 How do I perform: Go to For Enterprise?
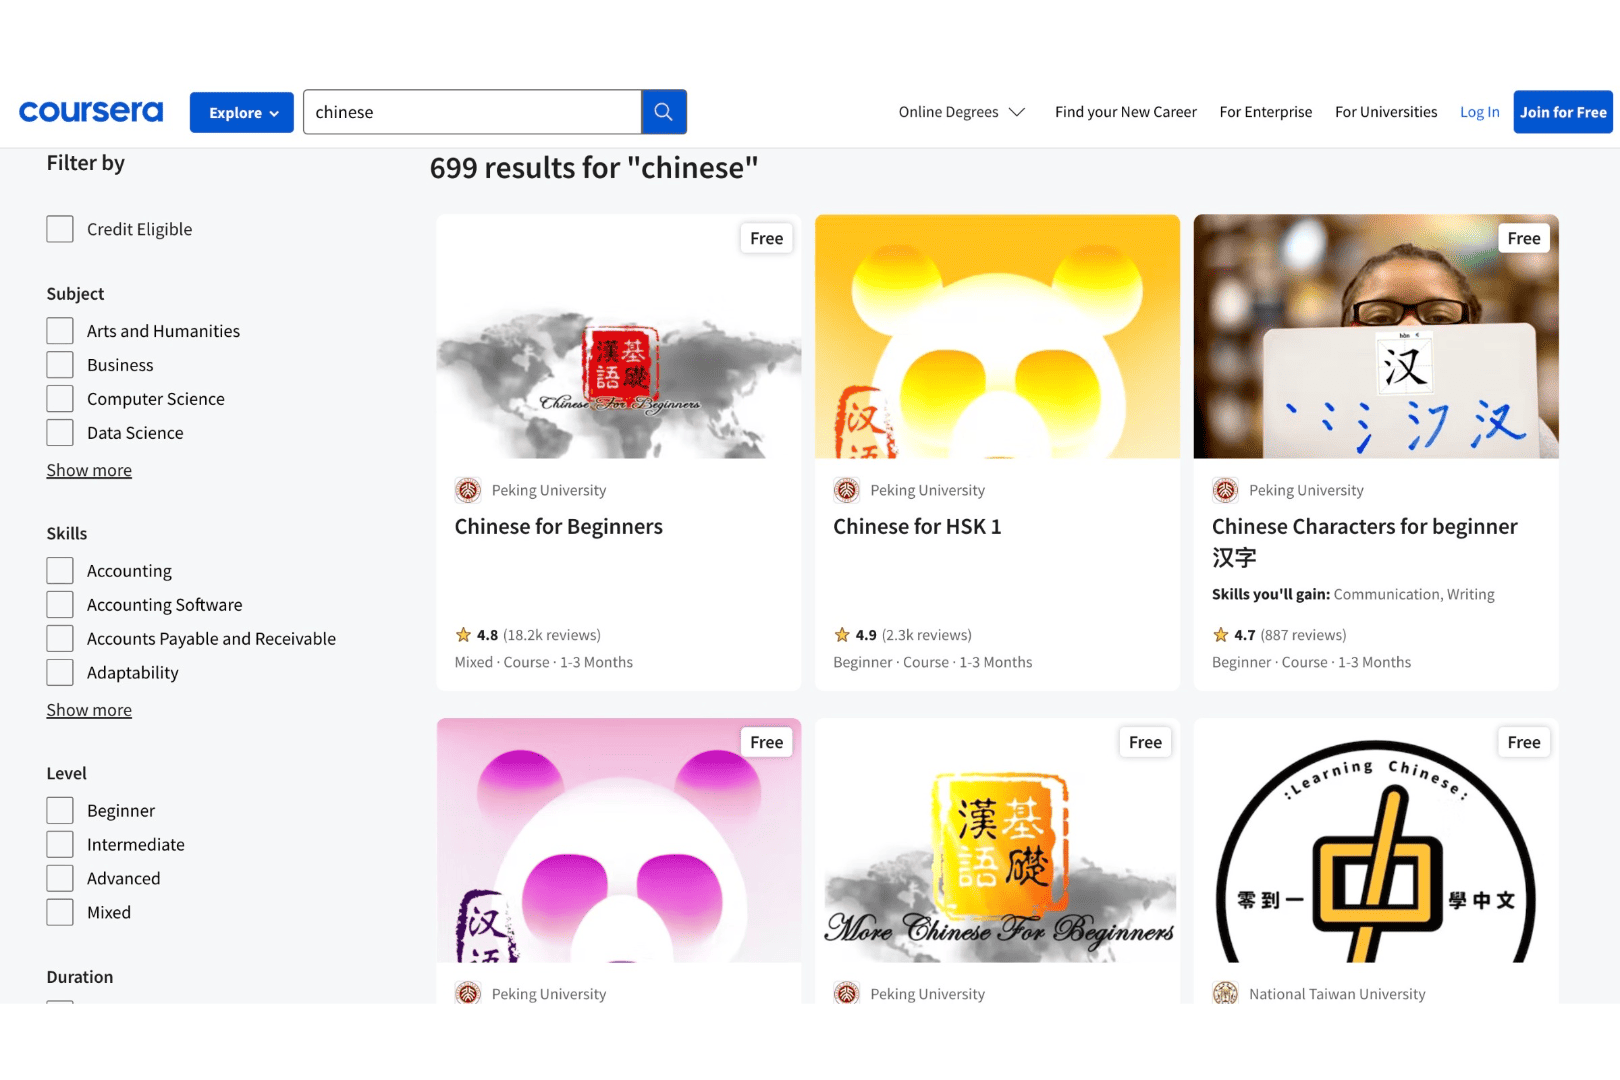pyautogui.click(x=1266, y=112)
